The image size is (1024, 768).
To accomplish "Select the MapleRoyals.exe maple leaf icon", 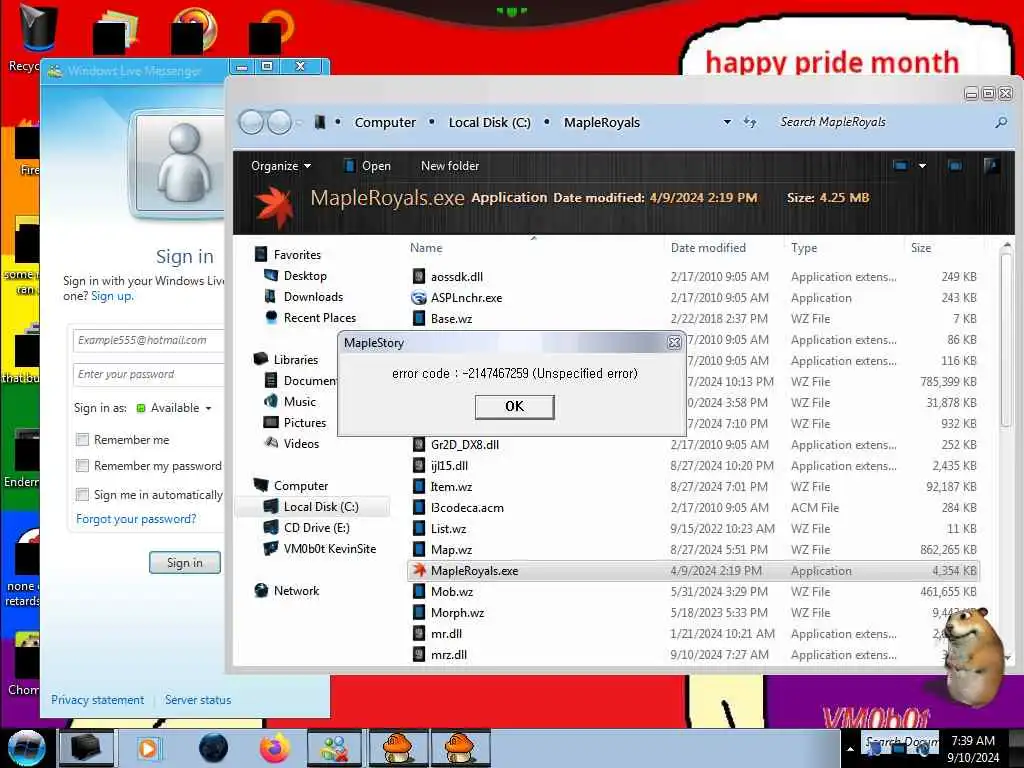I will (x=419, y=570).
